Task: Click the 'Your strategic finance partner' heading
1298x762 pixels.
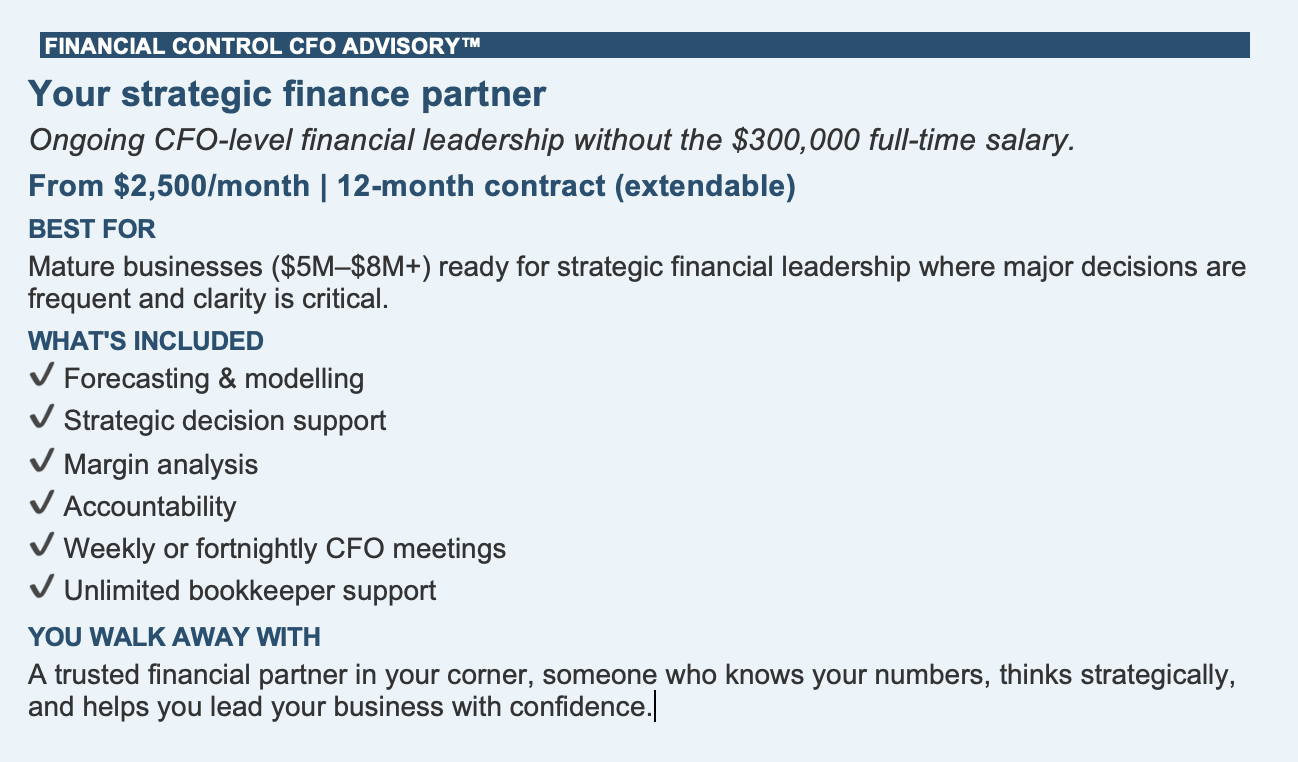Action: [287, 94]
